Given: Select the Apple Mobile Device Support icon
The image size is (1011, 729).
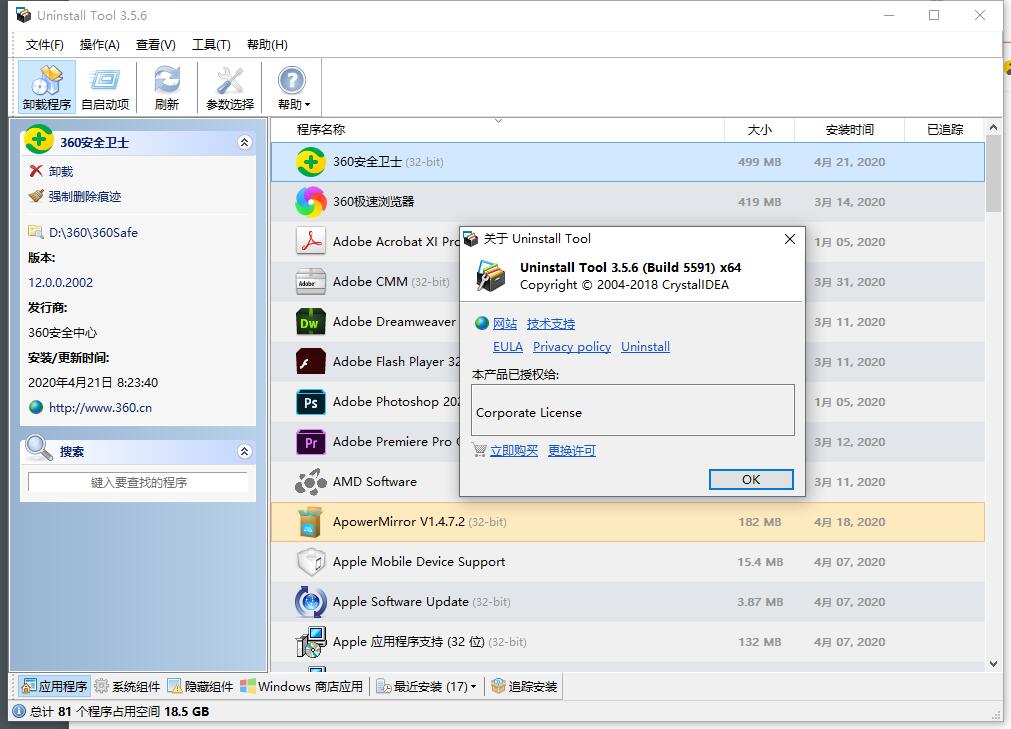Looking at the screenshot, I should click(310, 561).
